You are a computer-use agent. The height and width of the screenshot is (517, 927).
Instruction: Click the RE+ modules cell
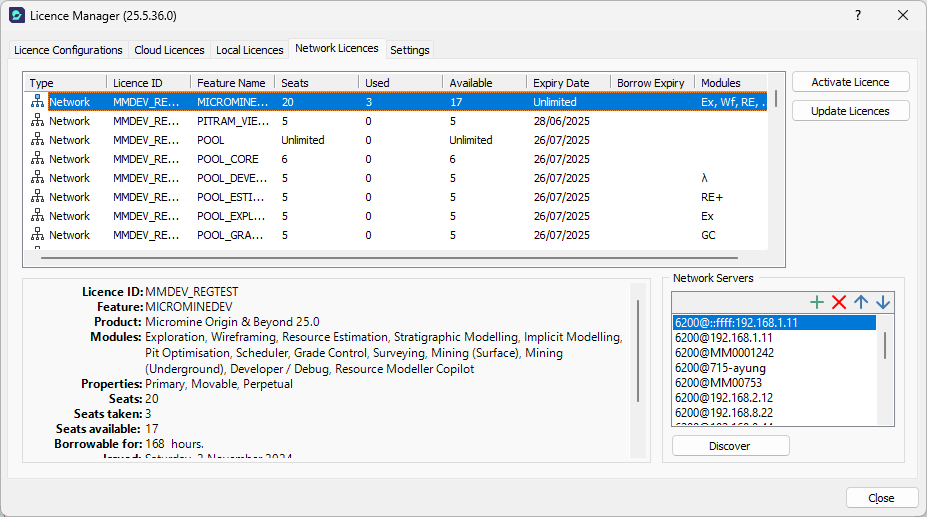click(712, 196)
